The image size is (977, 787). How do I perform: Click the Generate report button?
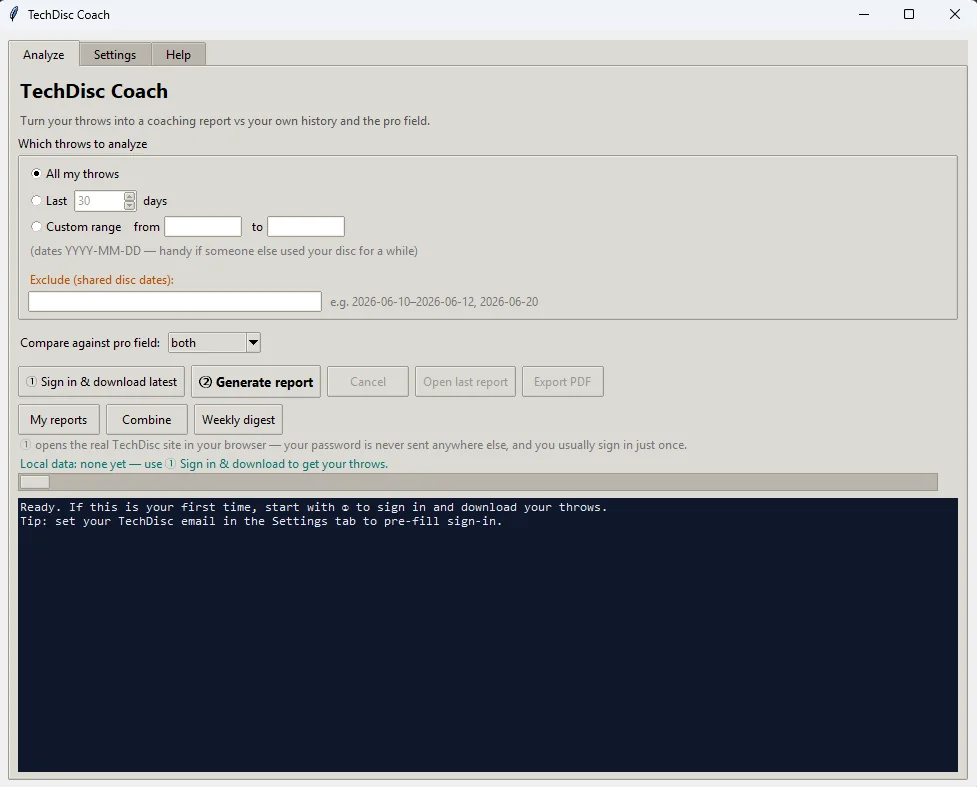click(x=256, y=381)
